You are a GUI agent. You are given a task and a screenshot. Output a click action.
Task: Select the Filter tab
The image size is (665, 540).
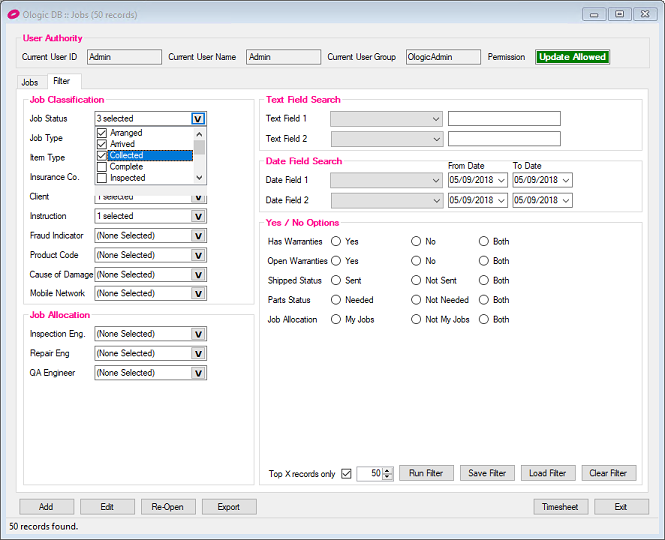click(x=62, y=81)
